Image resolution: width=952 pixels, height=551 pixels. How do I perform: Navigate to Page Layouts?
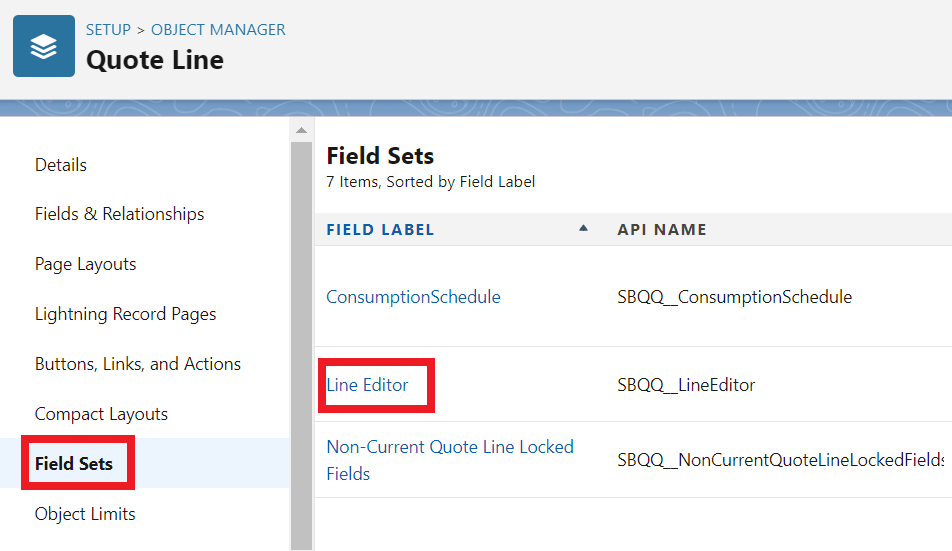[85, 264]
